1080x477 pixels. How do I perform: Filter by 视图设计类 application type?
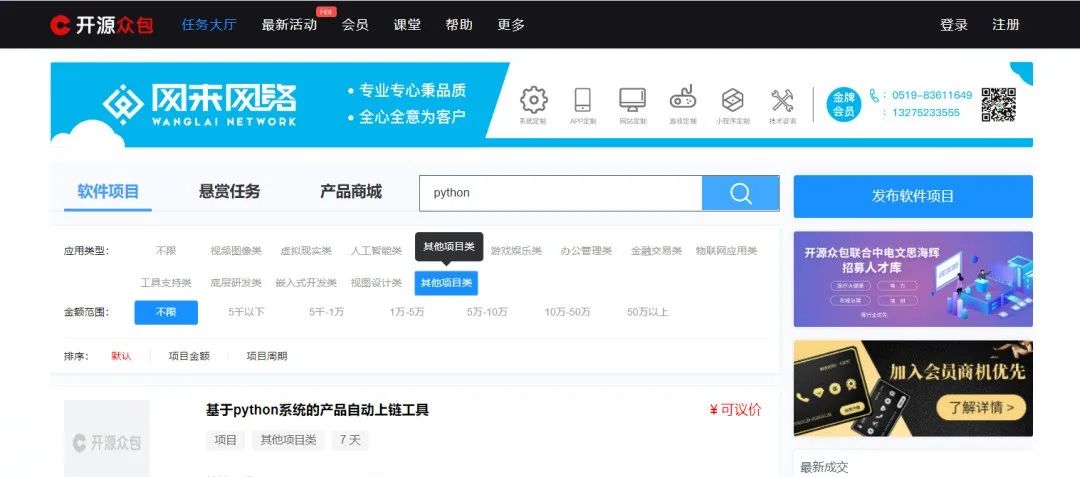(376, 283)
